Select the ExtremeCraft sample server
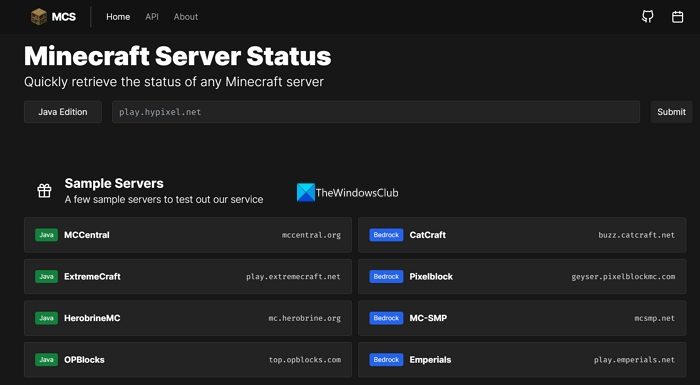 pyautogui.click(x=188, y=276)
